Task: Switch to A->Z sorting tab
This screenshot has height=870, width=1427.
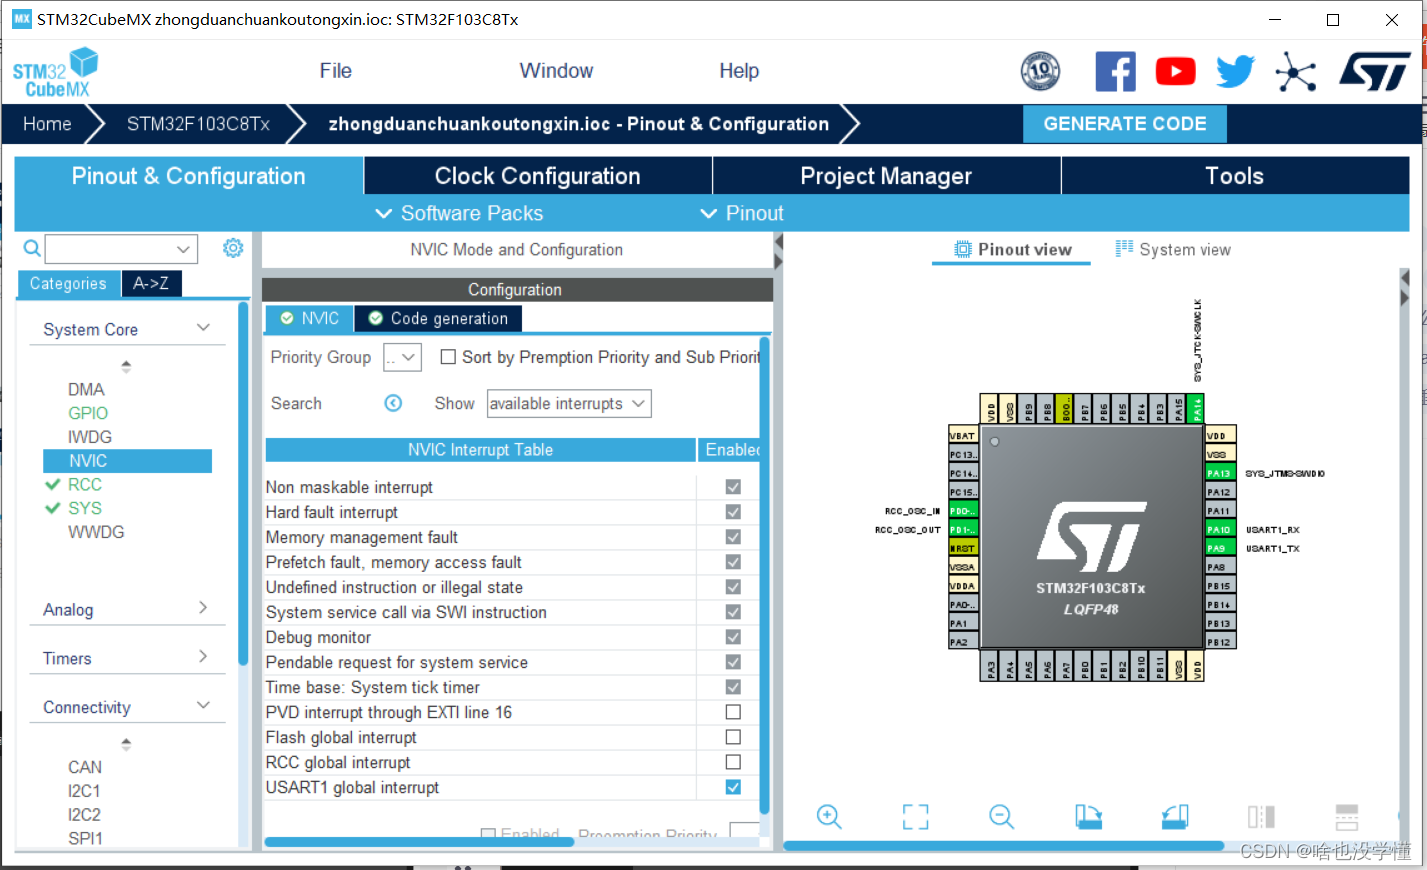Action: [x=151, y=283]
